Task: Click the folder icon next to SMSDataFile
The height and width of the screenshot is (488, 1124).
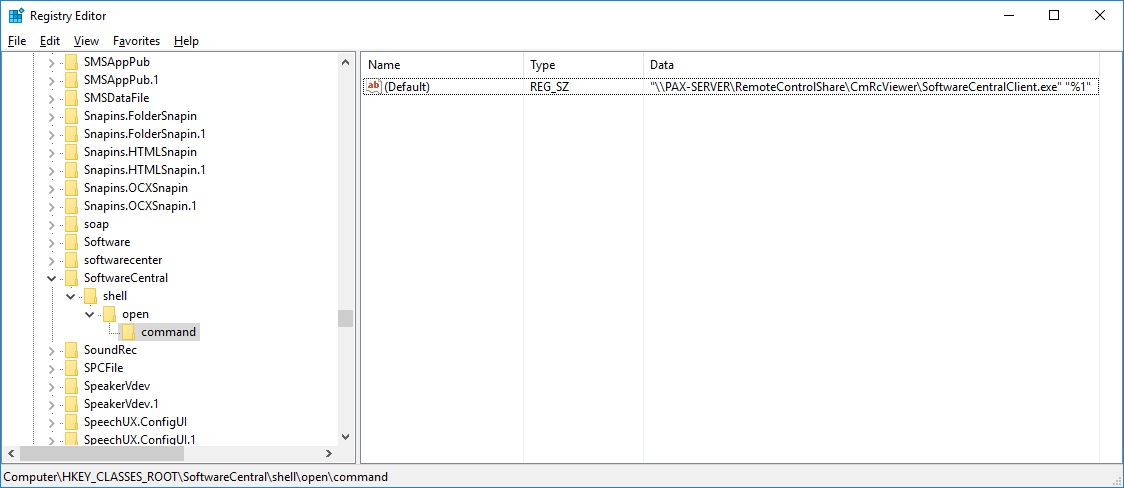Action: [x=71, y=98]
